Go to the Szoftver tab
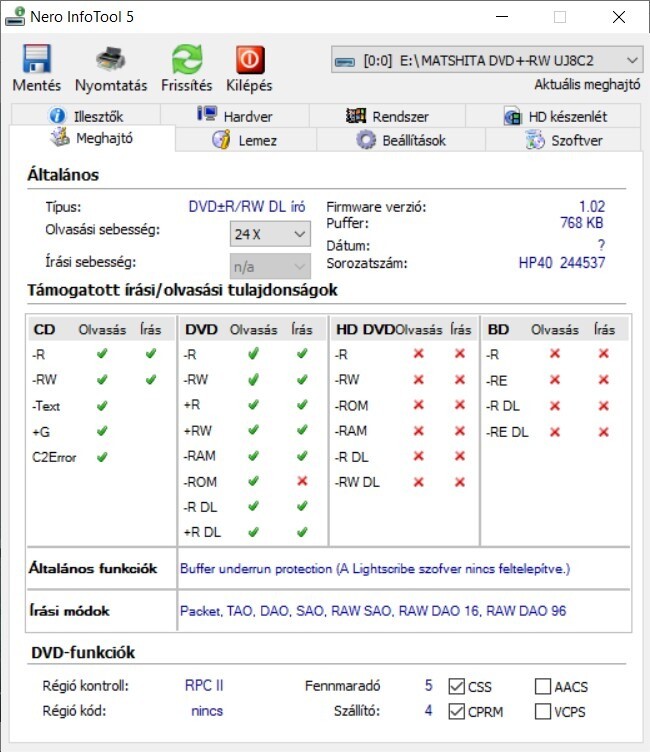 point(563,140)
